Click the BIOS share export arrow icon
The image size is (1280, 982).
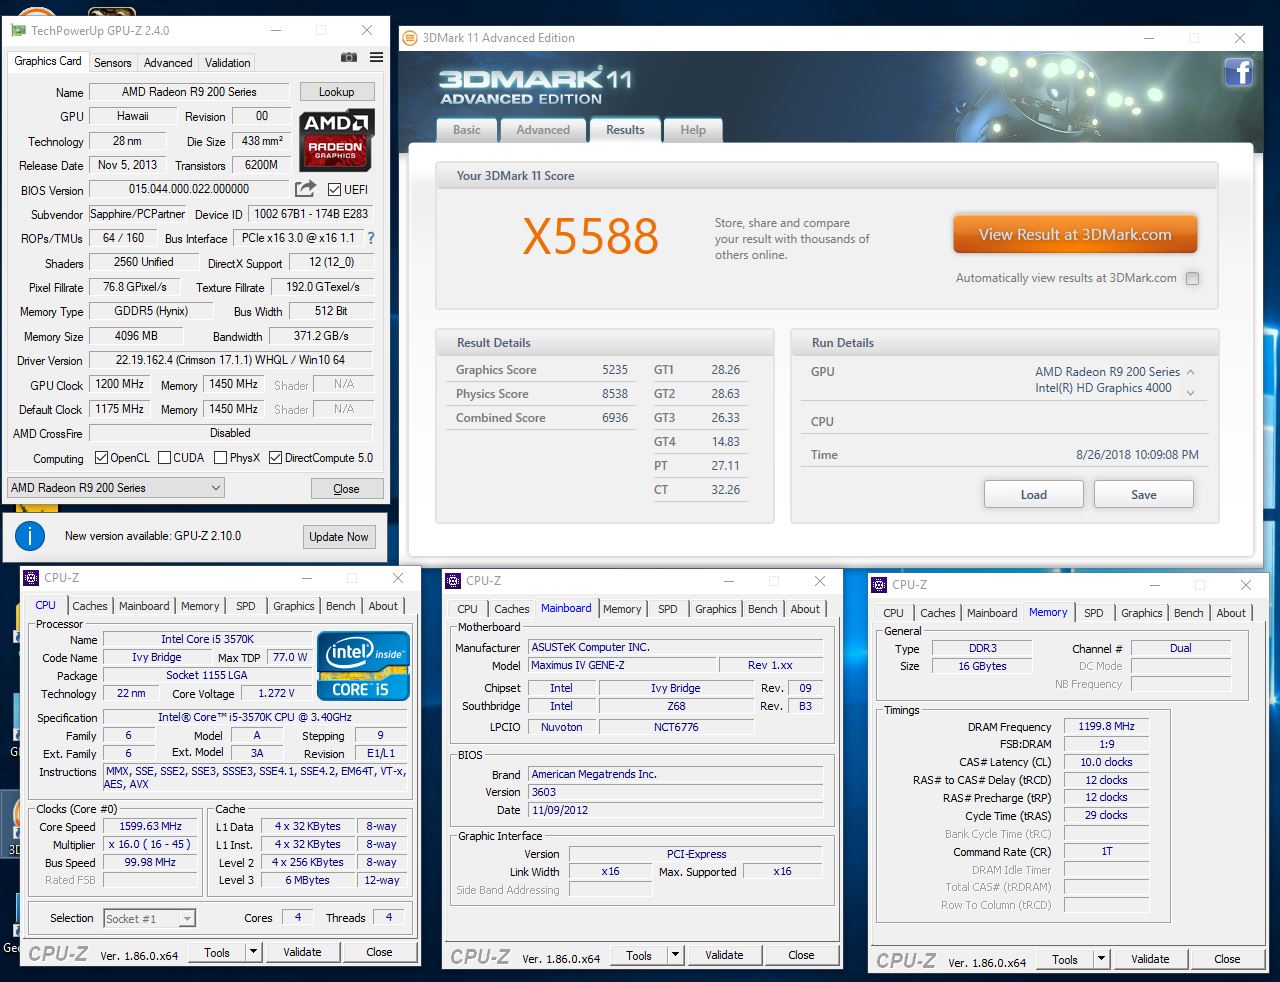click(x=306, y=188)
